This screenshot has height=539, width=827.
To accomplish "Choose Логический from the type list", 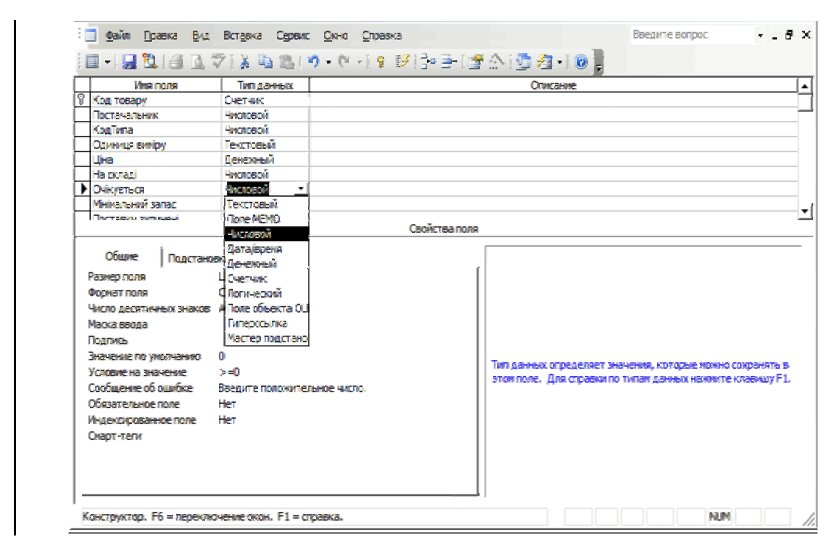I will pyautogui.click(x=267, y=293).
